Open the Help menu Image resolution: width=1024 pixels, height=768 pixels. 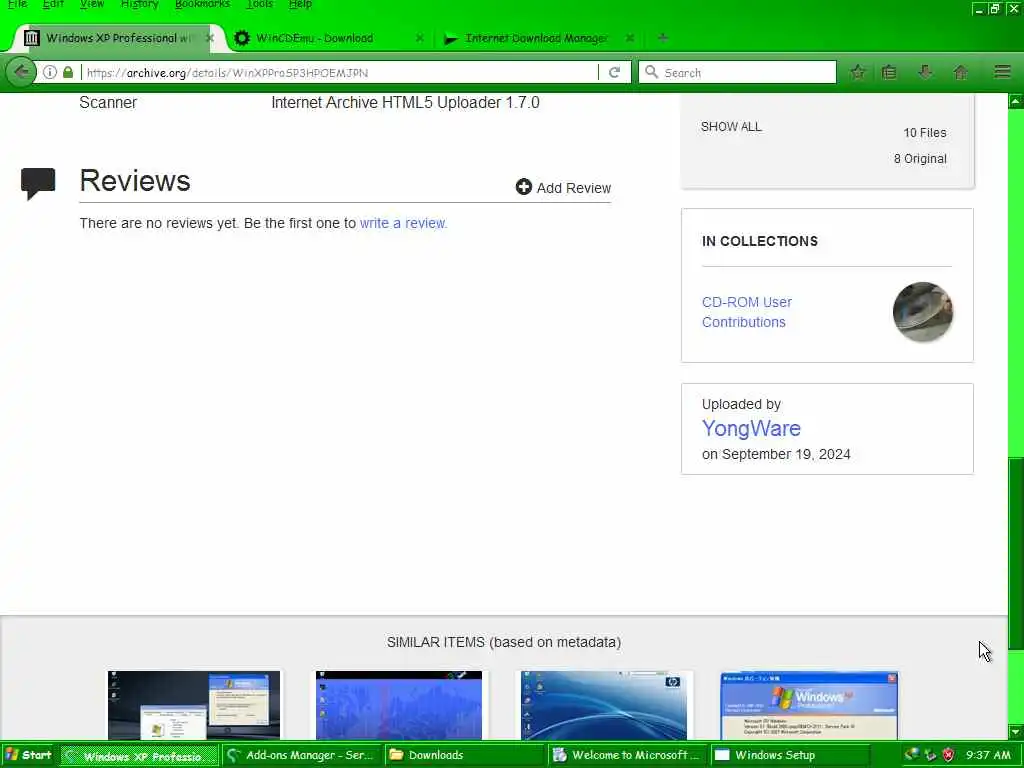coord(300,5)
